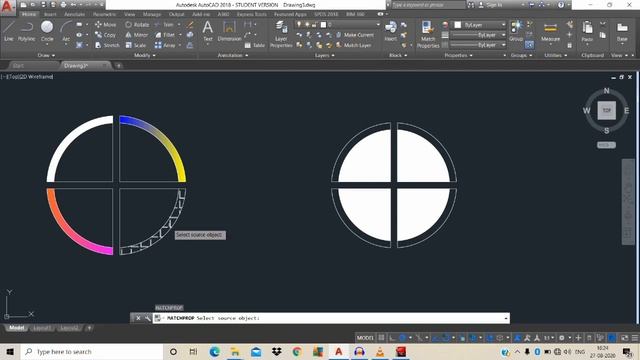This screenshot has width=640, height=360.
Task: Open Layer Properties manager
Action: click(x=281, y=34)
